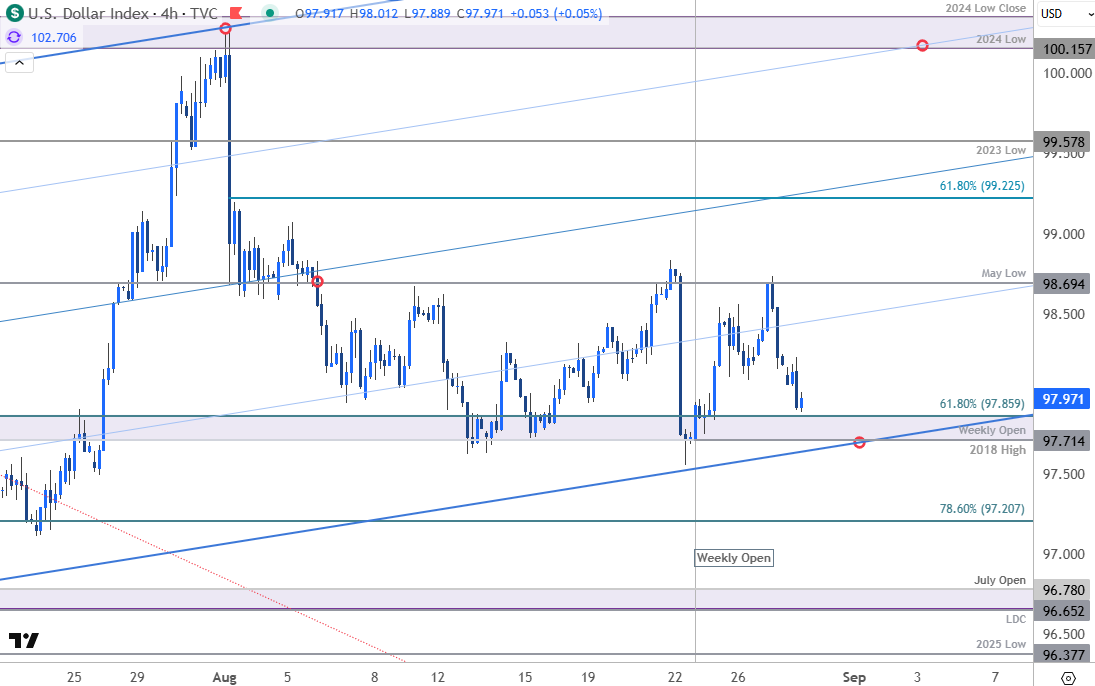The height and width of the screenshot is (686, 1095).
Task: Click the 78.60% (97.207) Fibonacci label
Action: click(x=982, y=509)
